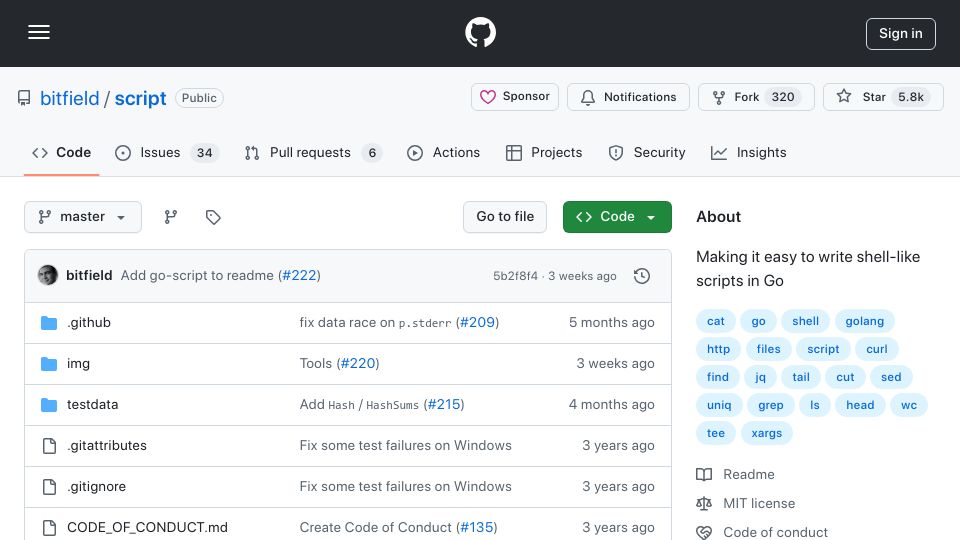This screenshot has width=960, height=540.
Task: View branches via the branch icon
Action: click(171, 217)
